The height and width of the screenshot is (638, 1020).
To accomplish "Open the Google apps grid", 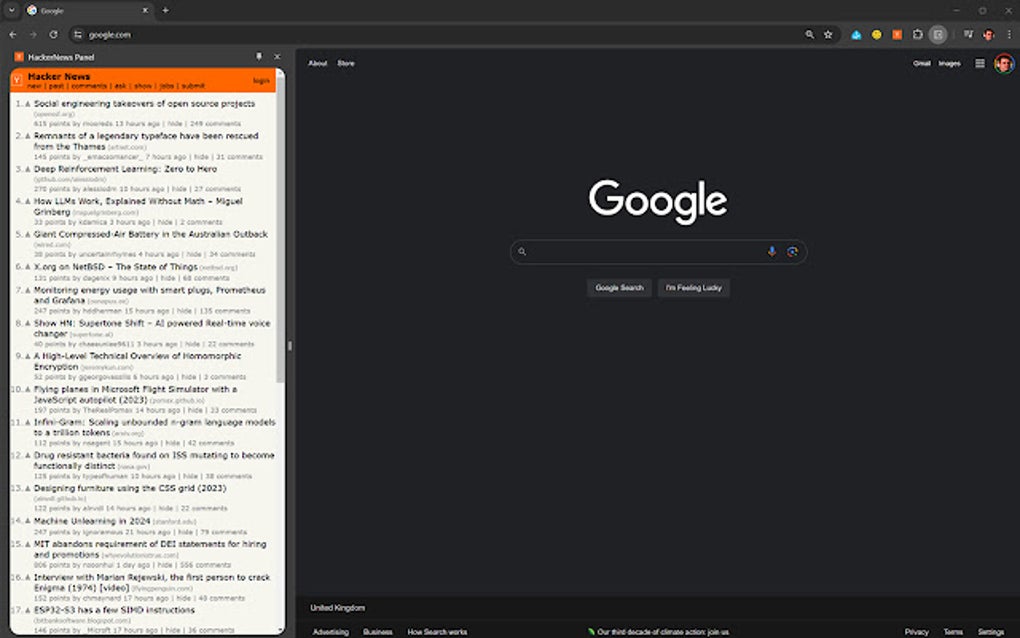I will click(979, 62).
